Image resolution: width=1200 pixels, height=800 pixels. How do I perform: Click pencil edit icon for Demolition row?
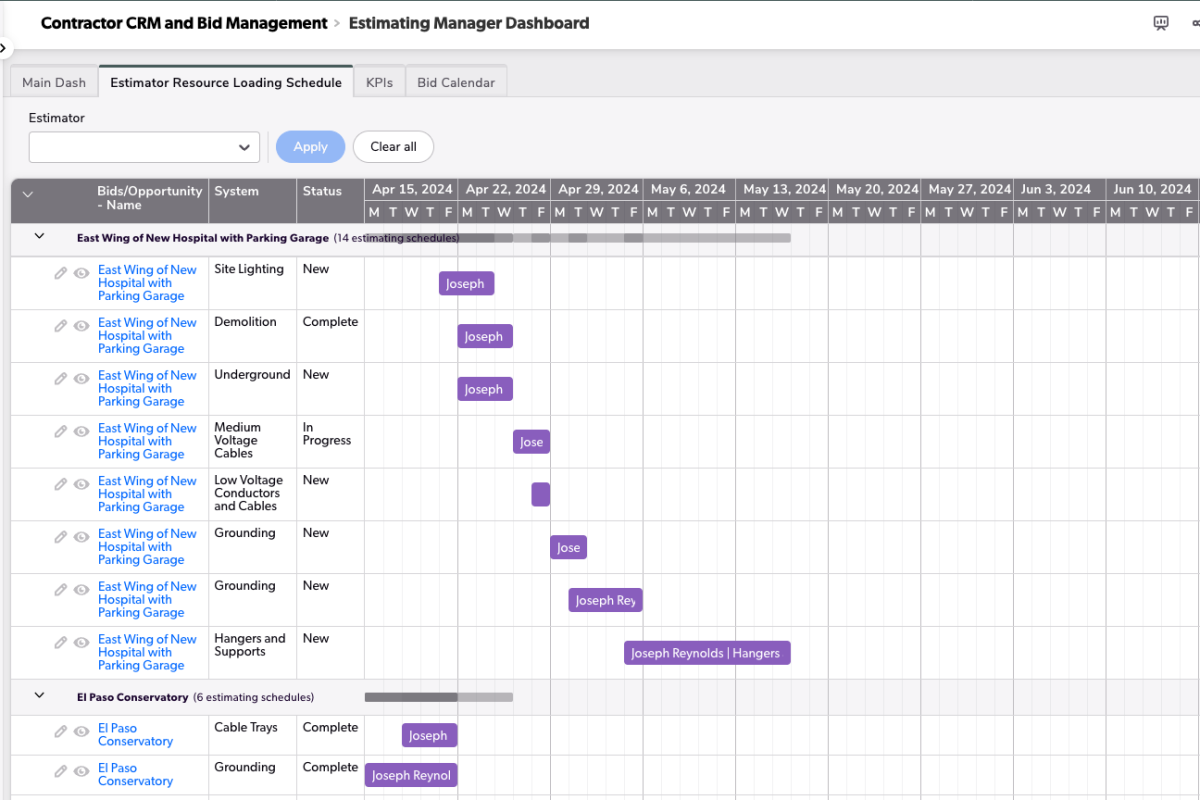[61, 325]
